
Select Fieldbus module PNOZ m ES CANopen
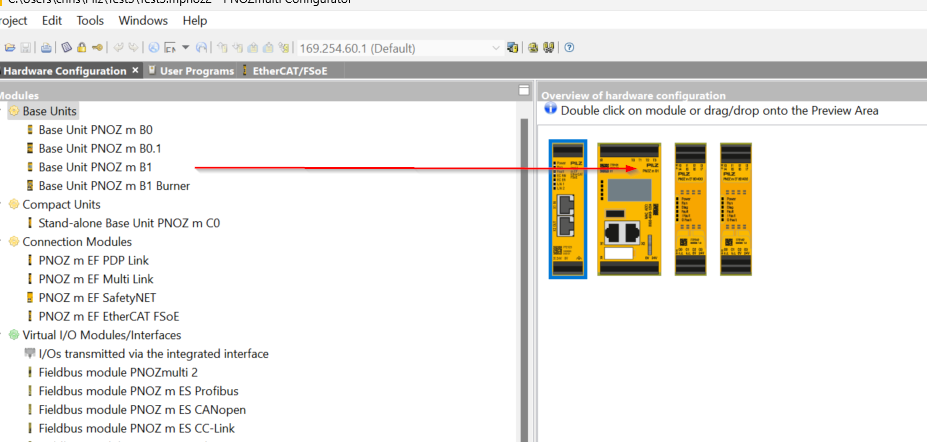pos(142,410)
